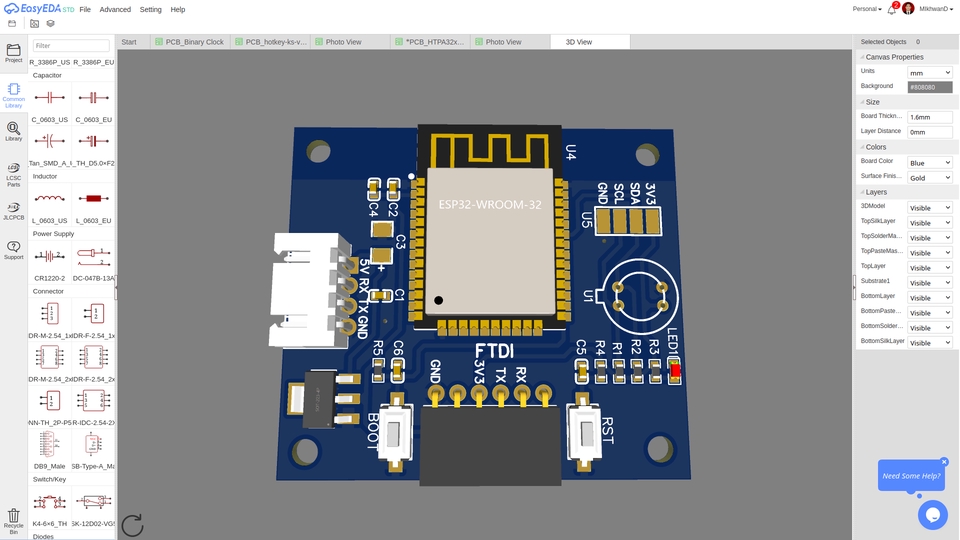Open the Project panel
Viewport: 960px width, 540px height.
point(13,52)
